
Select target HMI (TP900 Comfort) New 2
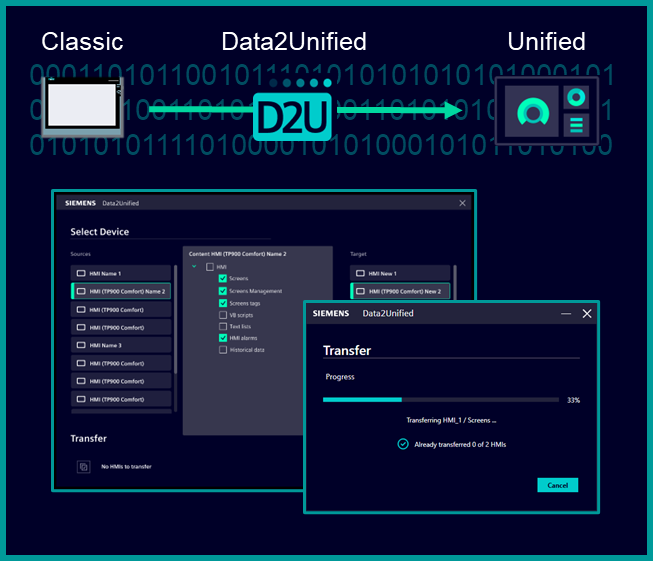tap(400, 291)
